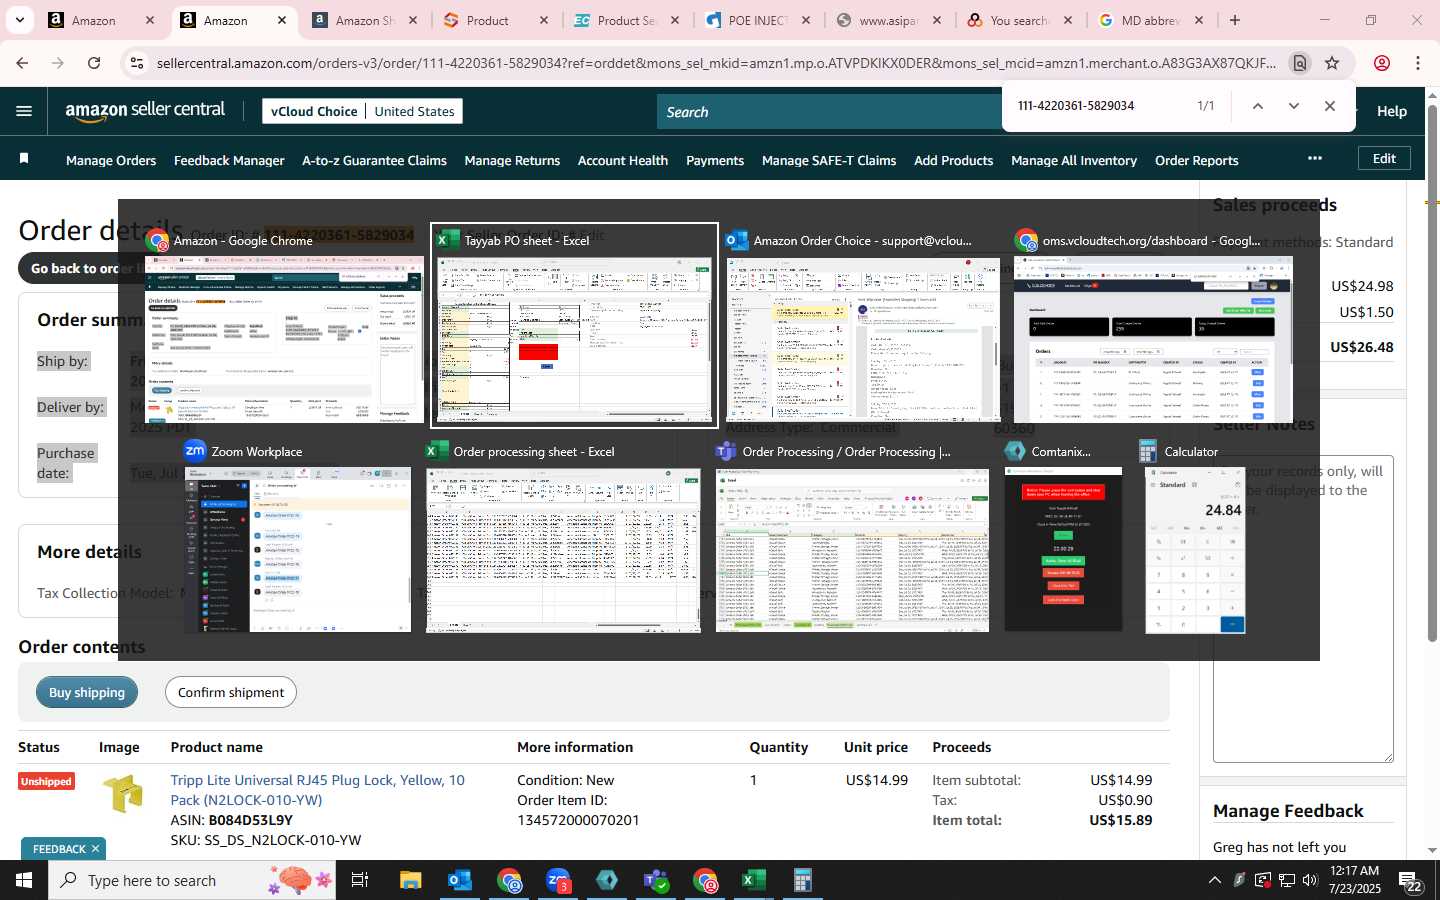The height and width of the screenshot is (900, 1440).
Task: Open Account Health menu item
Action: coord(623,160)
